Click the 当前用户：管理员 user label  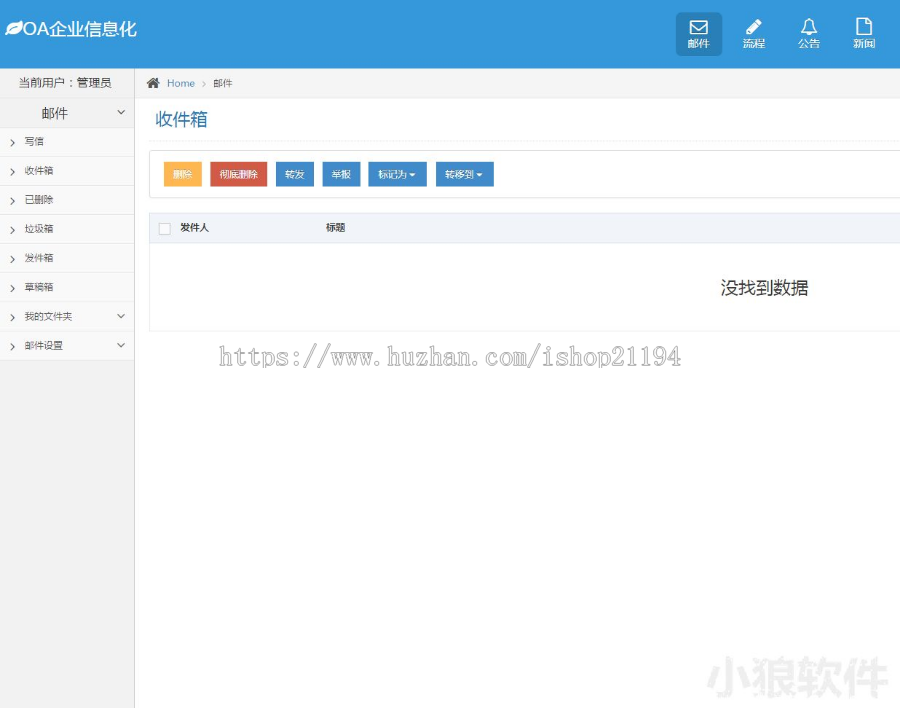click(x=65, y=83)
